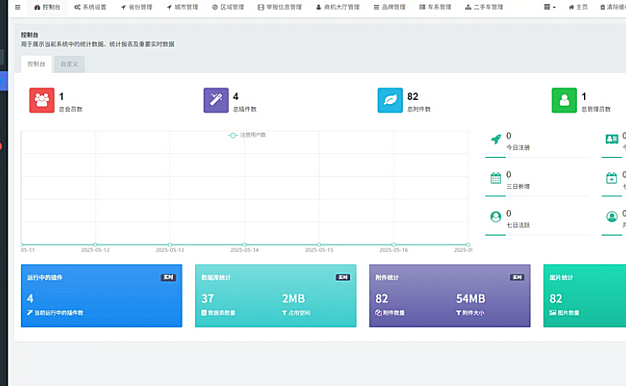Expand the grid dropdown beside 主页
626x386 pixels.
(x=550, y=7)
